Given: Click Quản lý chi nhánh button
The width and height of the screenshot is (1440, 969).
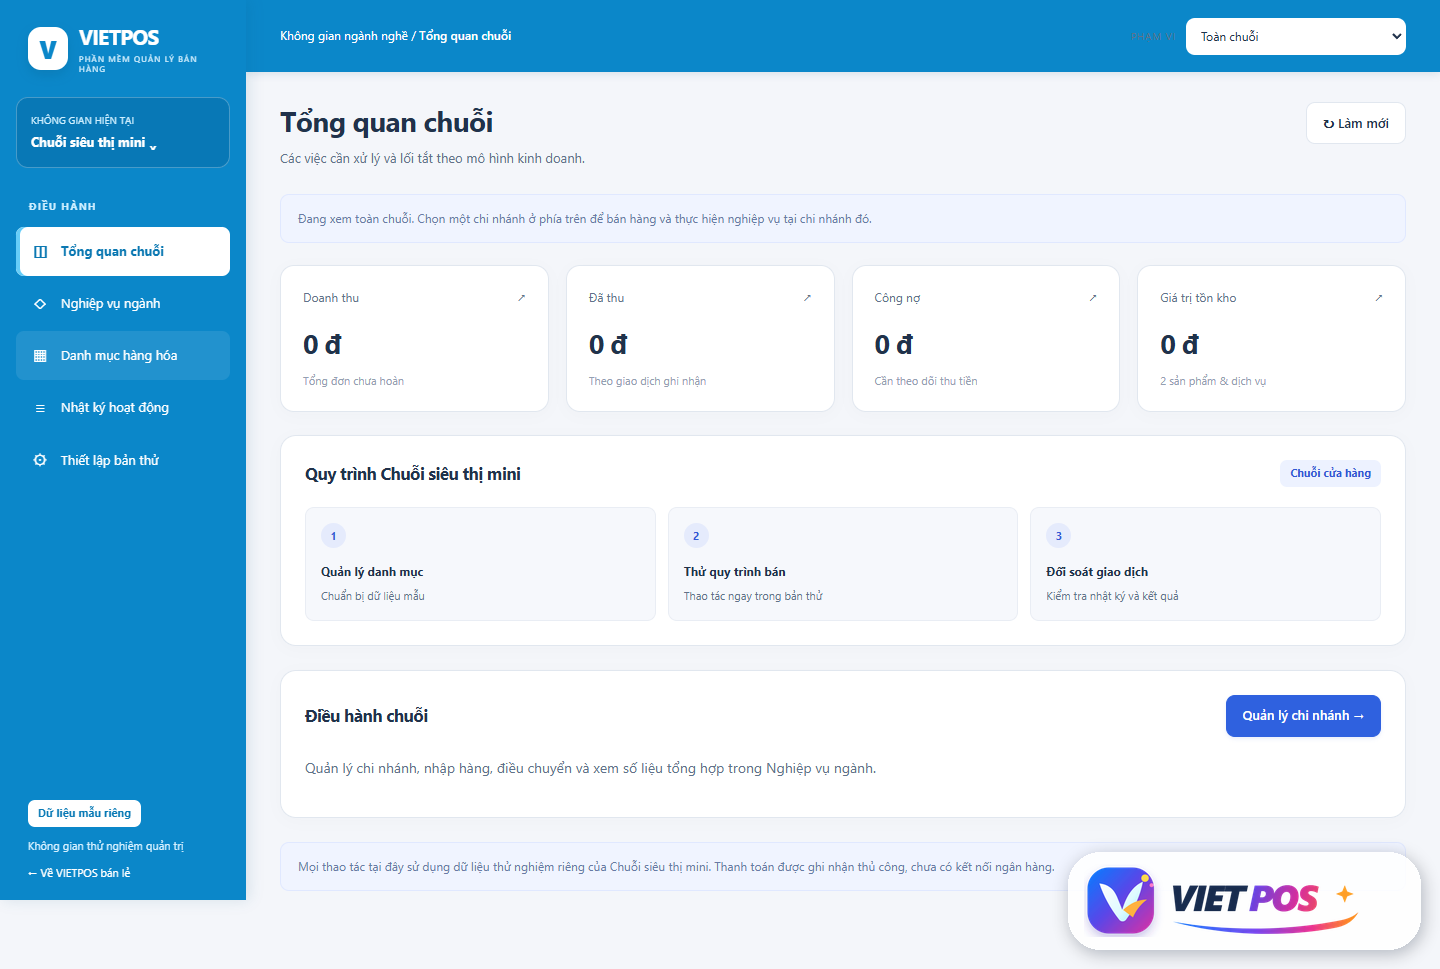Looking at the screenshot, I should [x=1303, y=716].
